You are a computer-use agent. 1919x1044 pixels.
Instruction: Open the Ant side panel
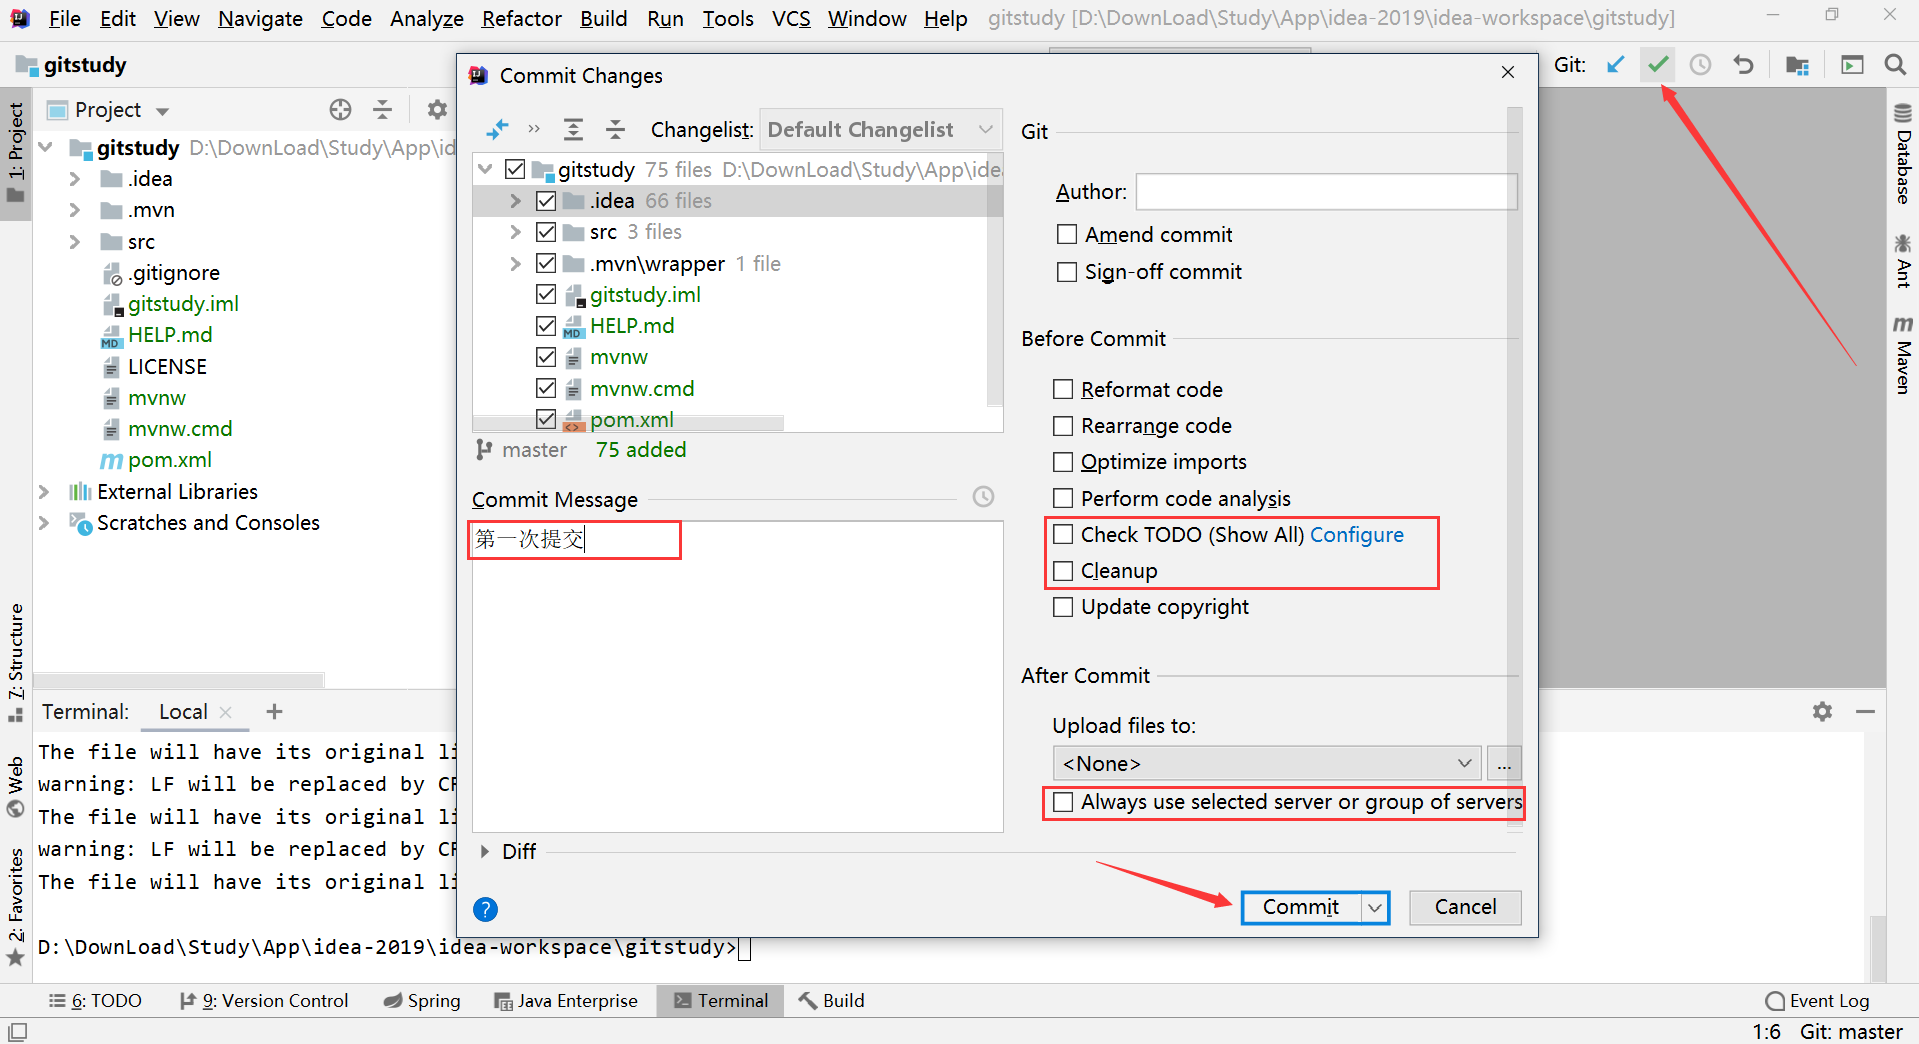[x=1903, y=261]
